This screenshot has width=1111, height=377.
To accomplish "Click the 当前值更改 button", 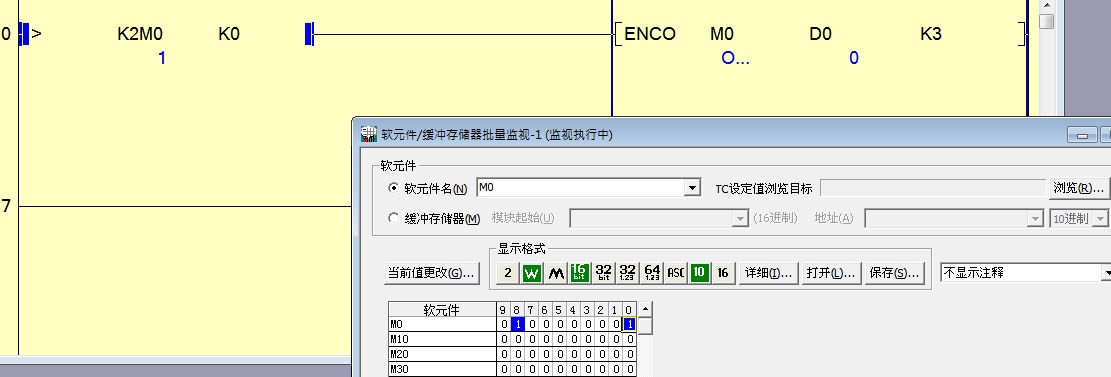I will point(432,273).
